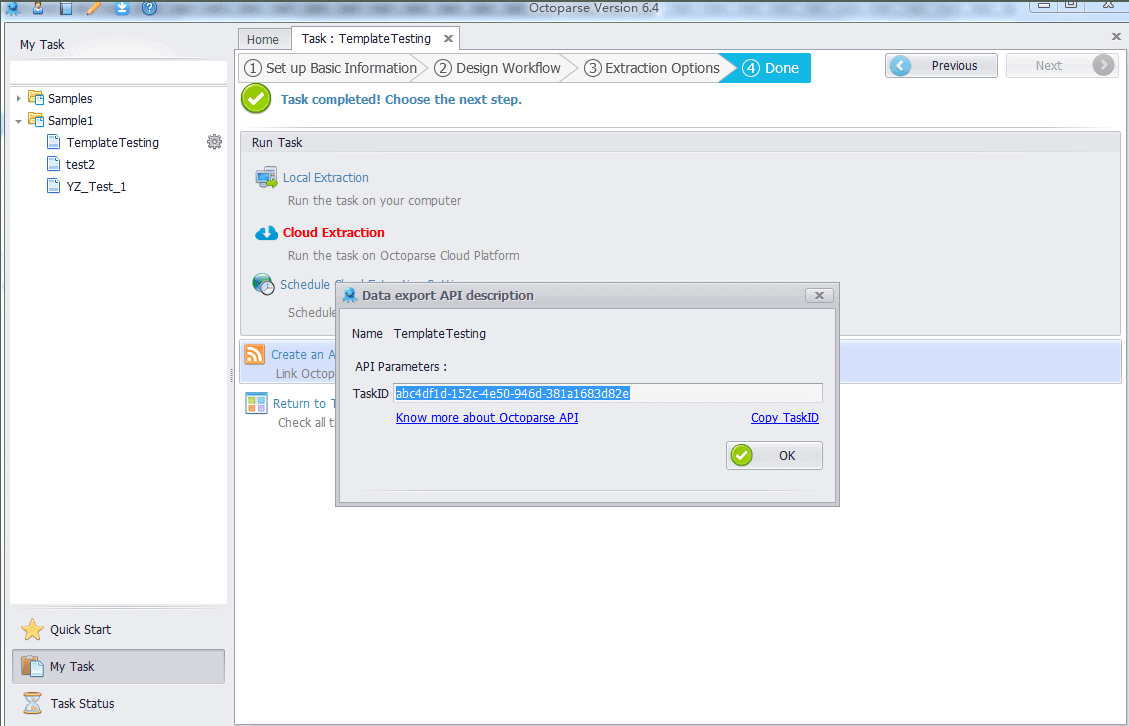Screen dimensions: 1129x726
Task: Click the My Task search field
Action: point(119,73)
